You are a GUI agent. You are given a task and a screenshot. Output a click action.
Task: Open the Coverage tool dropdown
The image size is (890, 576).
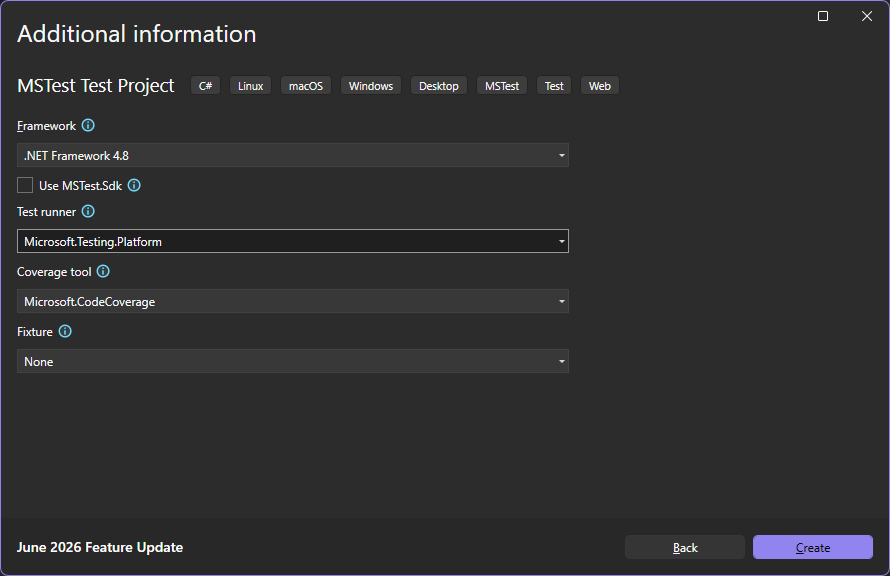coord(293,302)
